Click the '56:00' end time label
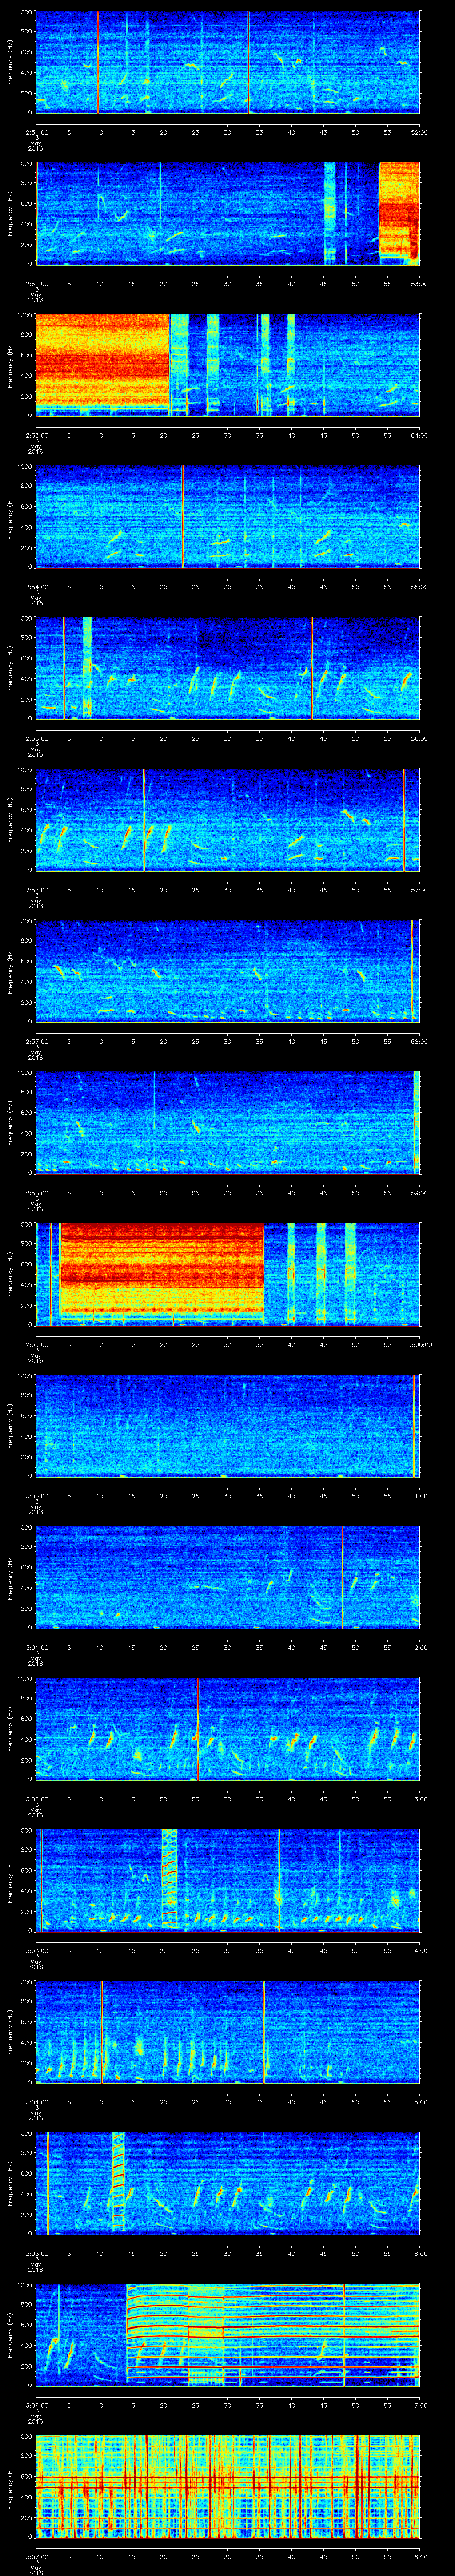The width and height of the screenshot is (455, 2576). (x=420, y=738)
